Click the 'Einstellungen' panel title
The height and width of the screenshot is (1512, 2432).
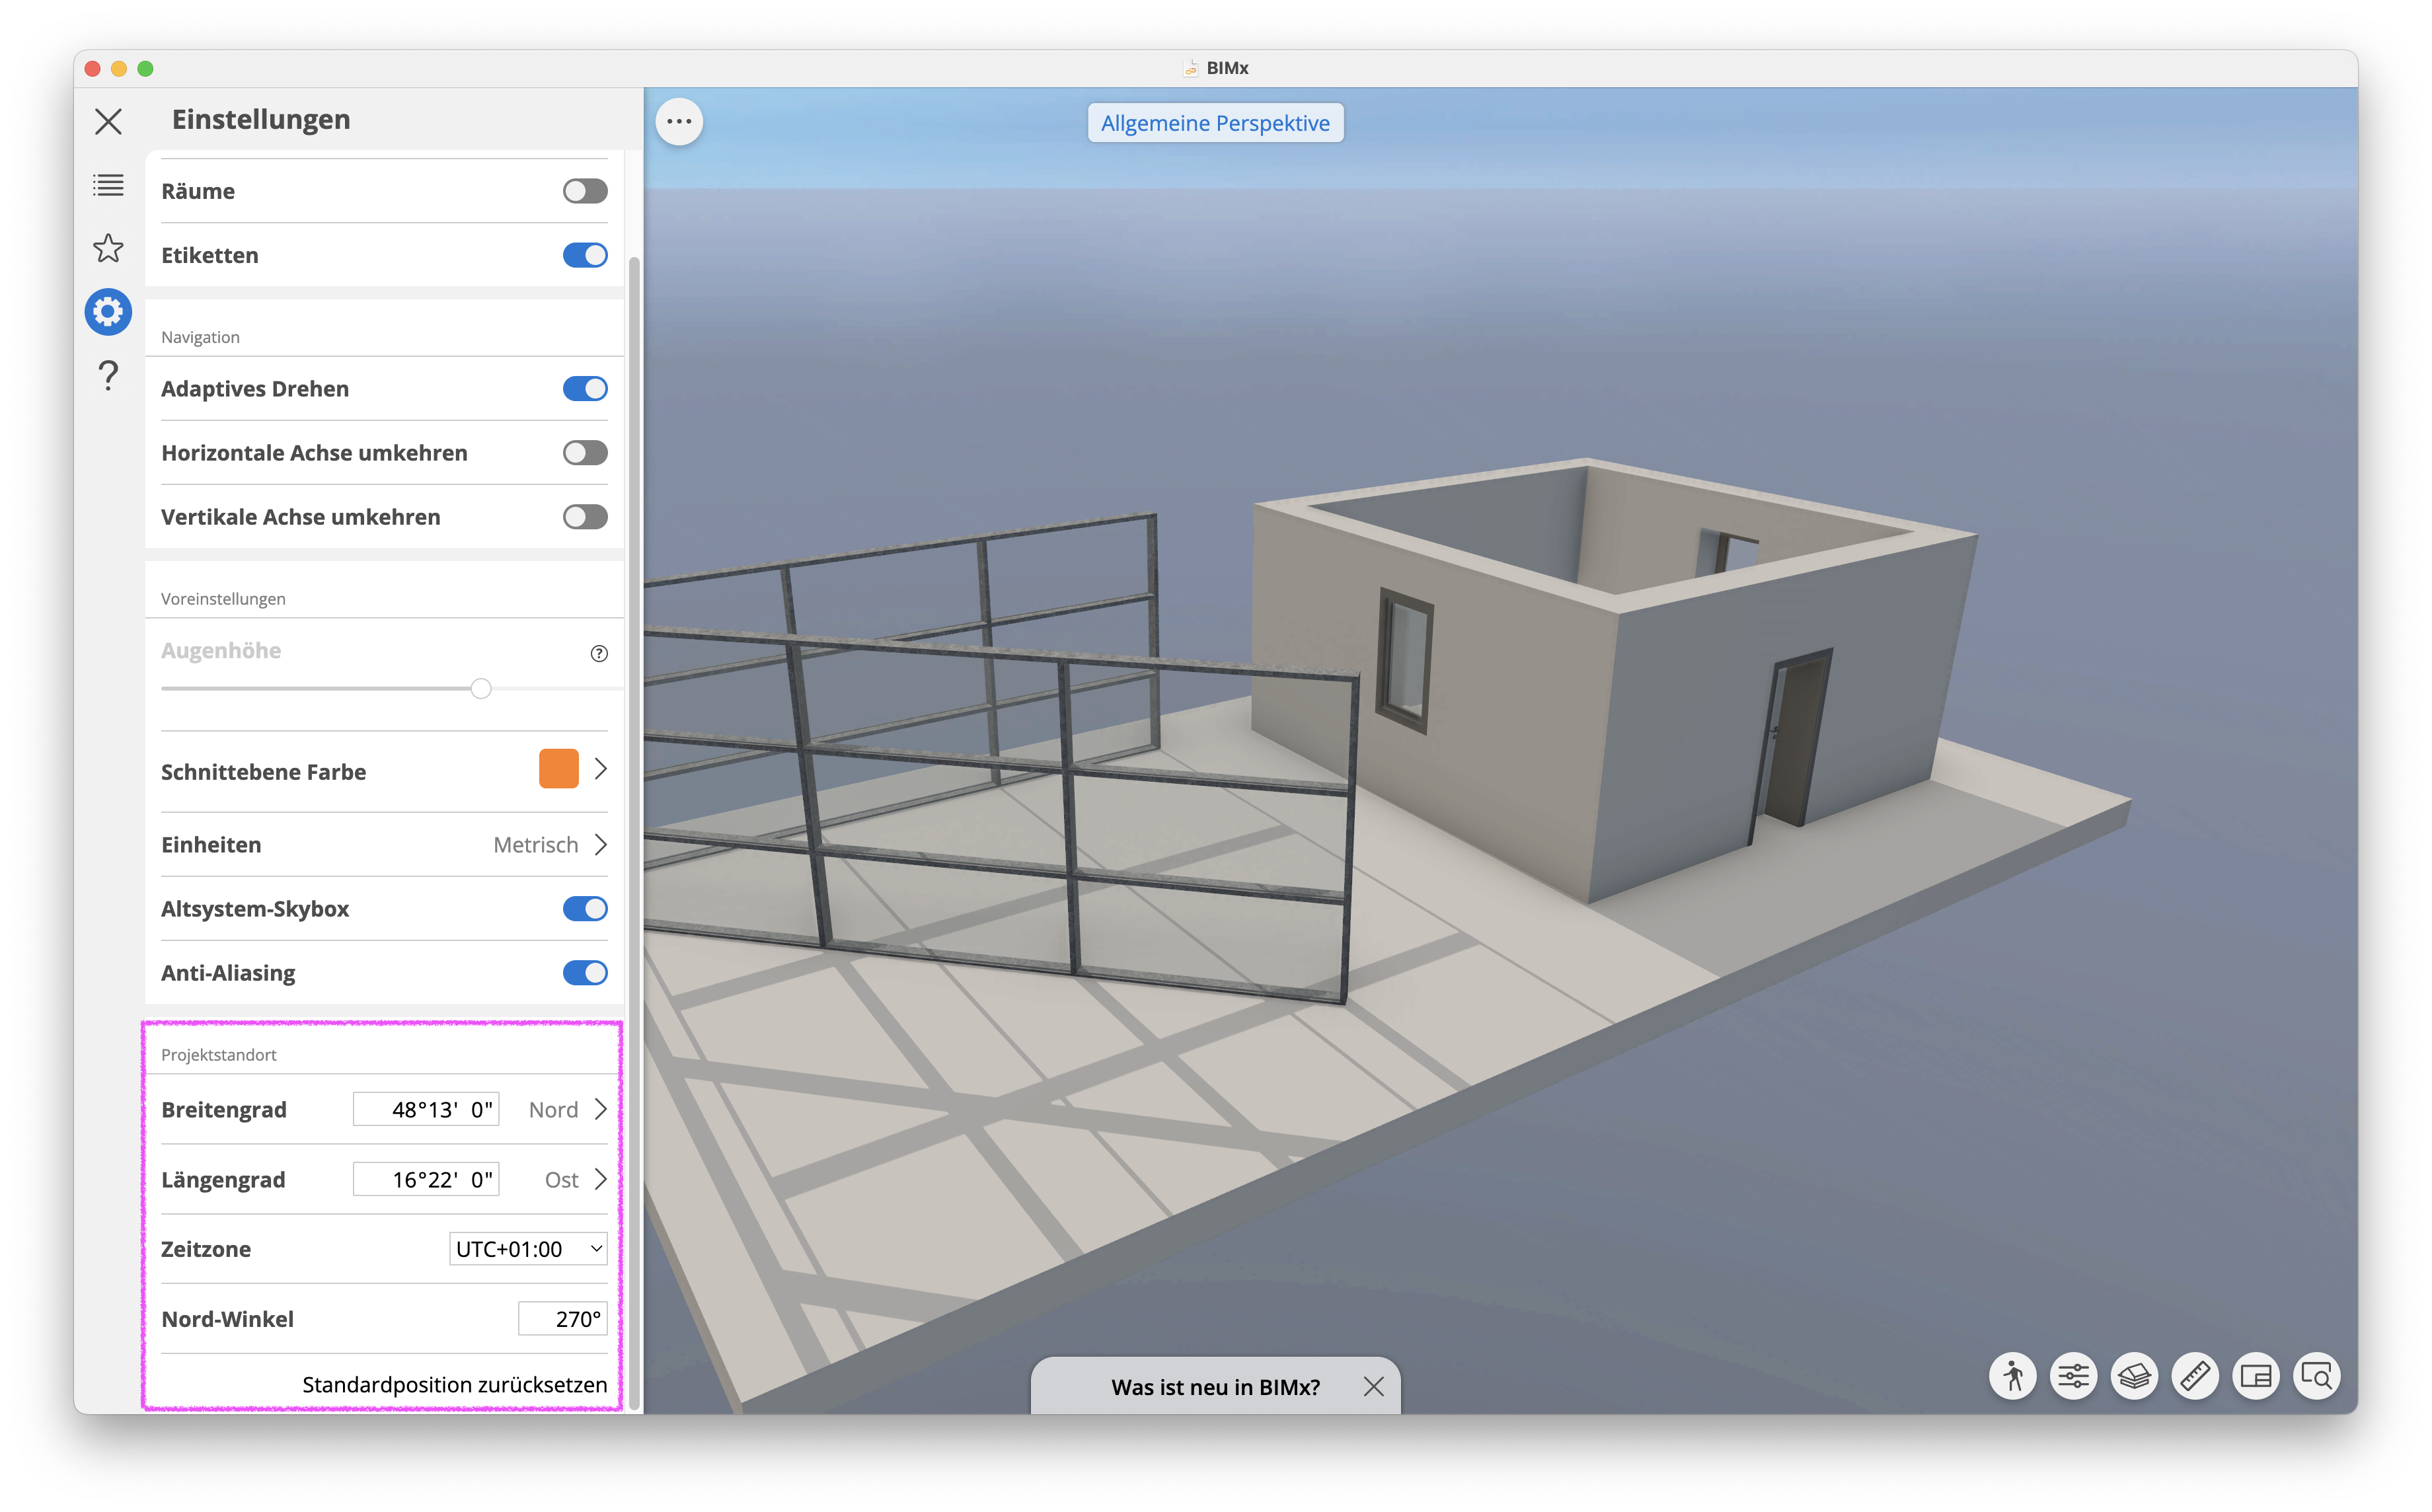pyautogui.click(x=261, y=119)
